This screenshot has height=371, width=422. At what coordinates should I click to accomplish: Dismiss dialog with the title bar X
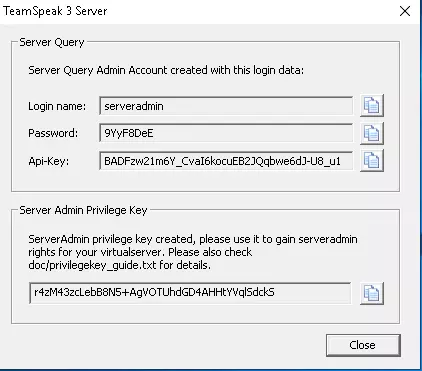tap(405, 11)
